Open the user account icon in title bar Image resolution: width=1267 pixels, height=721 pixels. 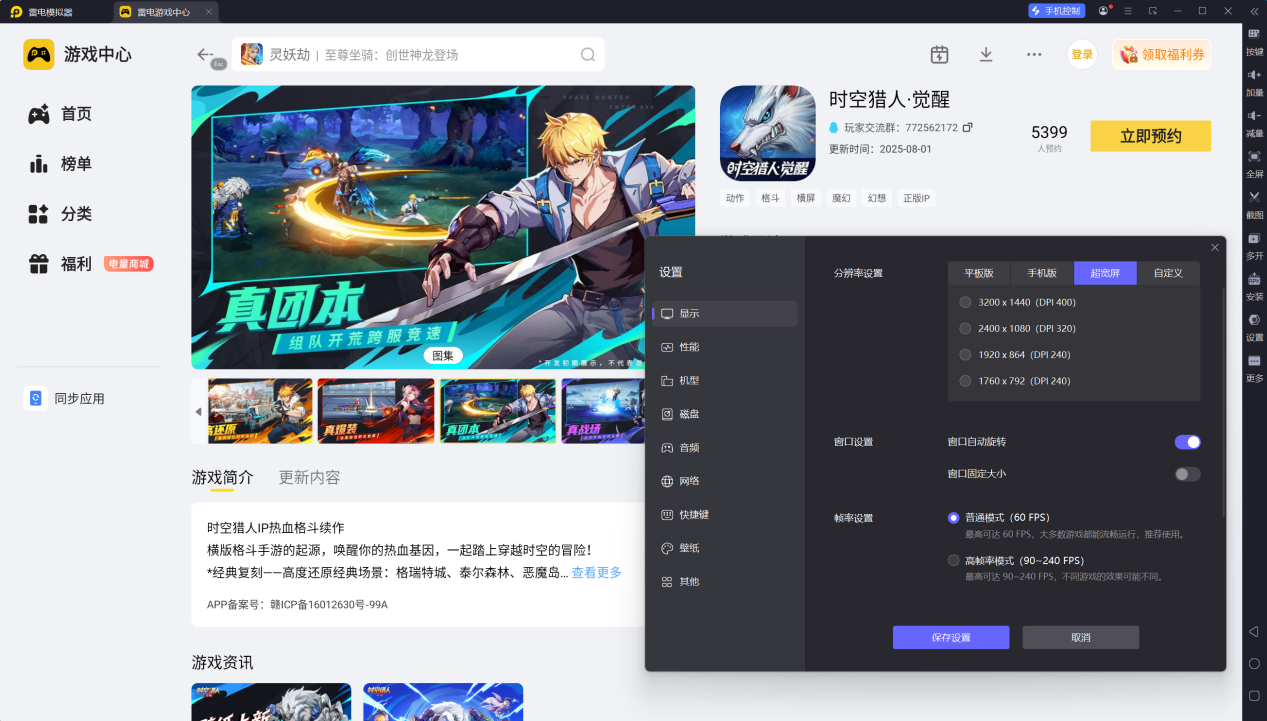point(1103,11)
